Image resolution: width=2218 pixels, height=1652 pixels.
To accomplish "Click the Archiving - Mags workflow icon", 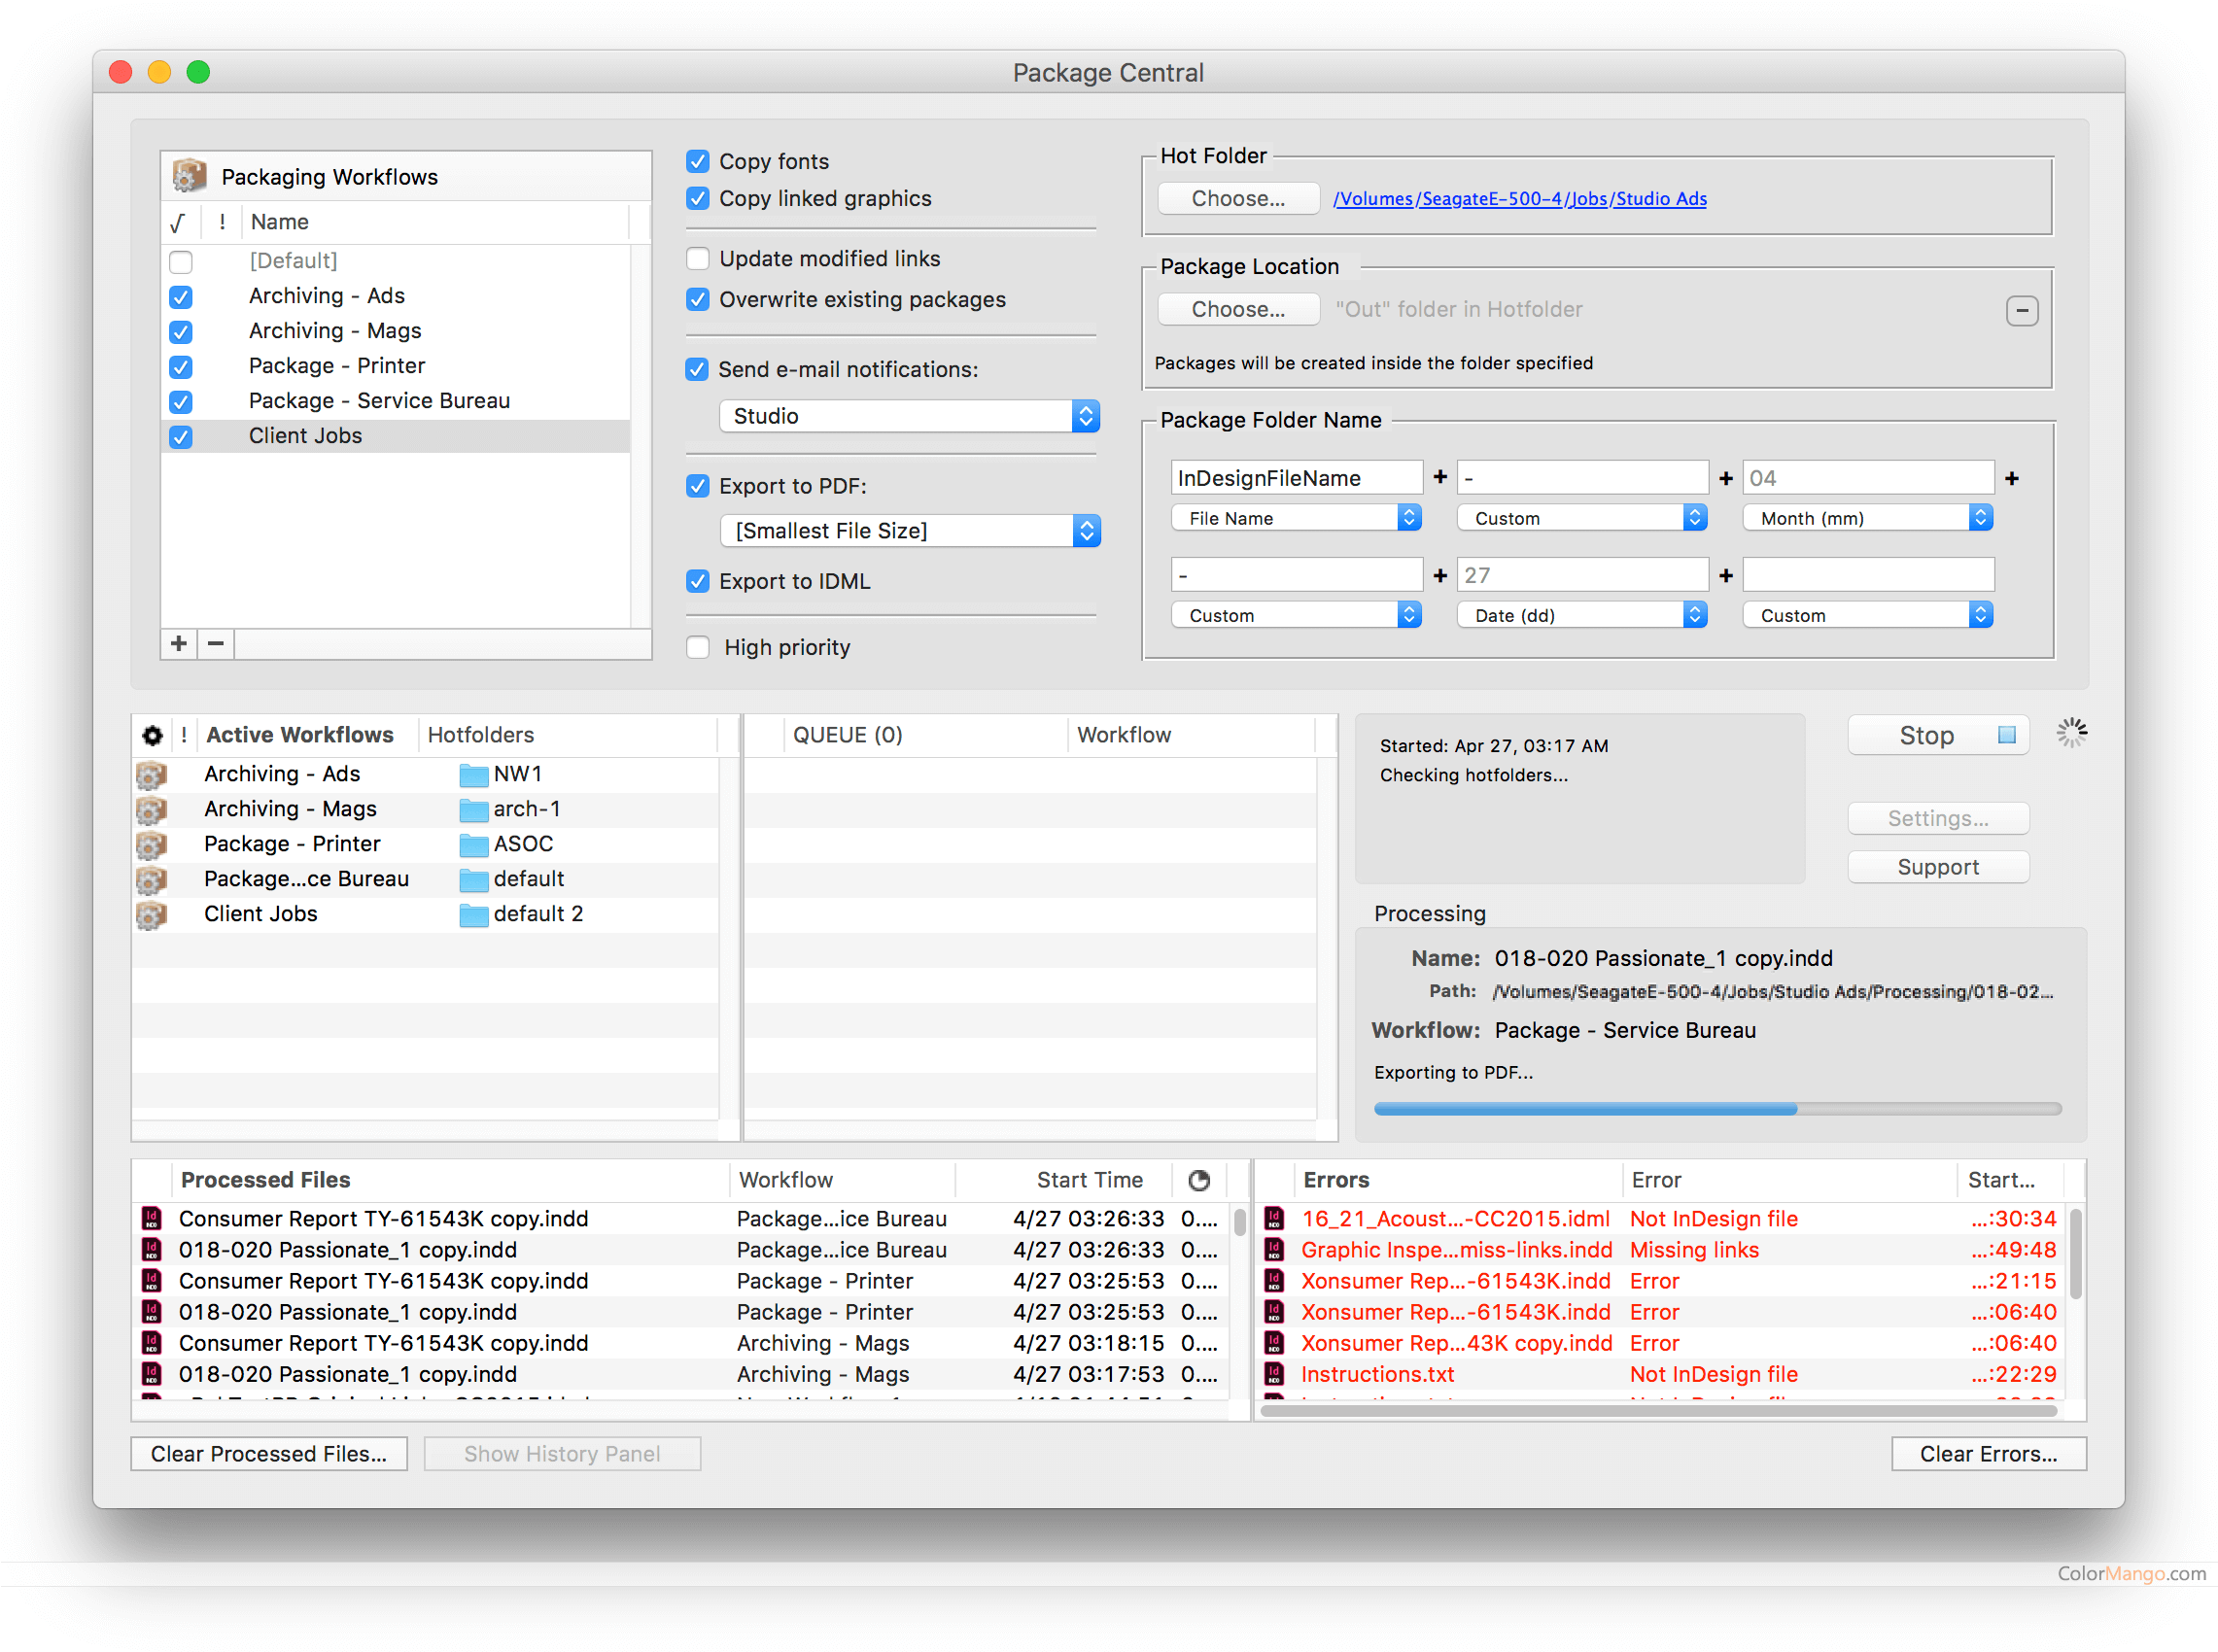I will [151, 809].
